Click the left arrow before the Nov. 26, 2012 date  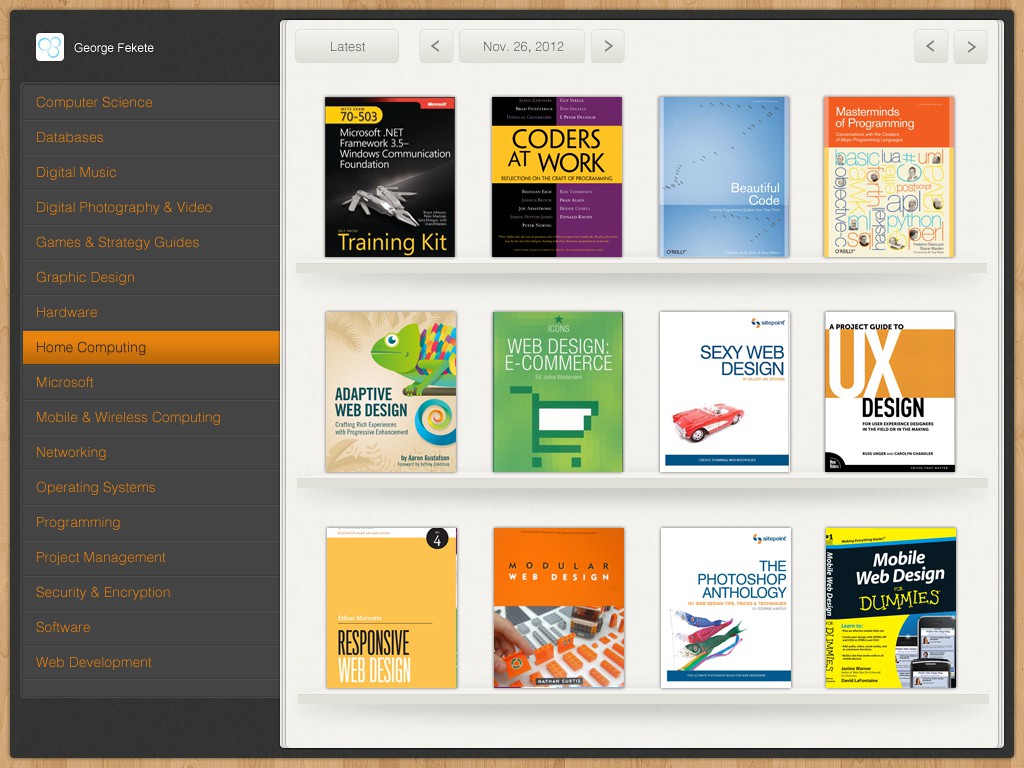(x=436, y=46)
